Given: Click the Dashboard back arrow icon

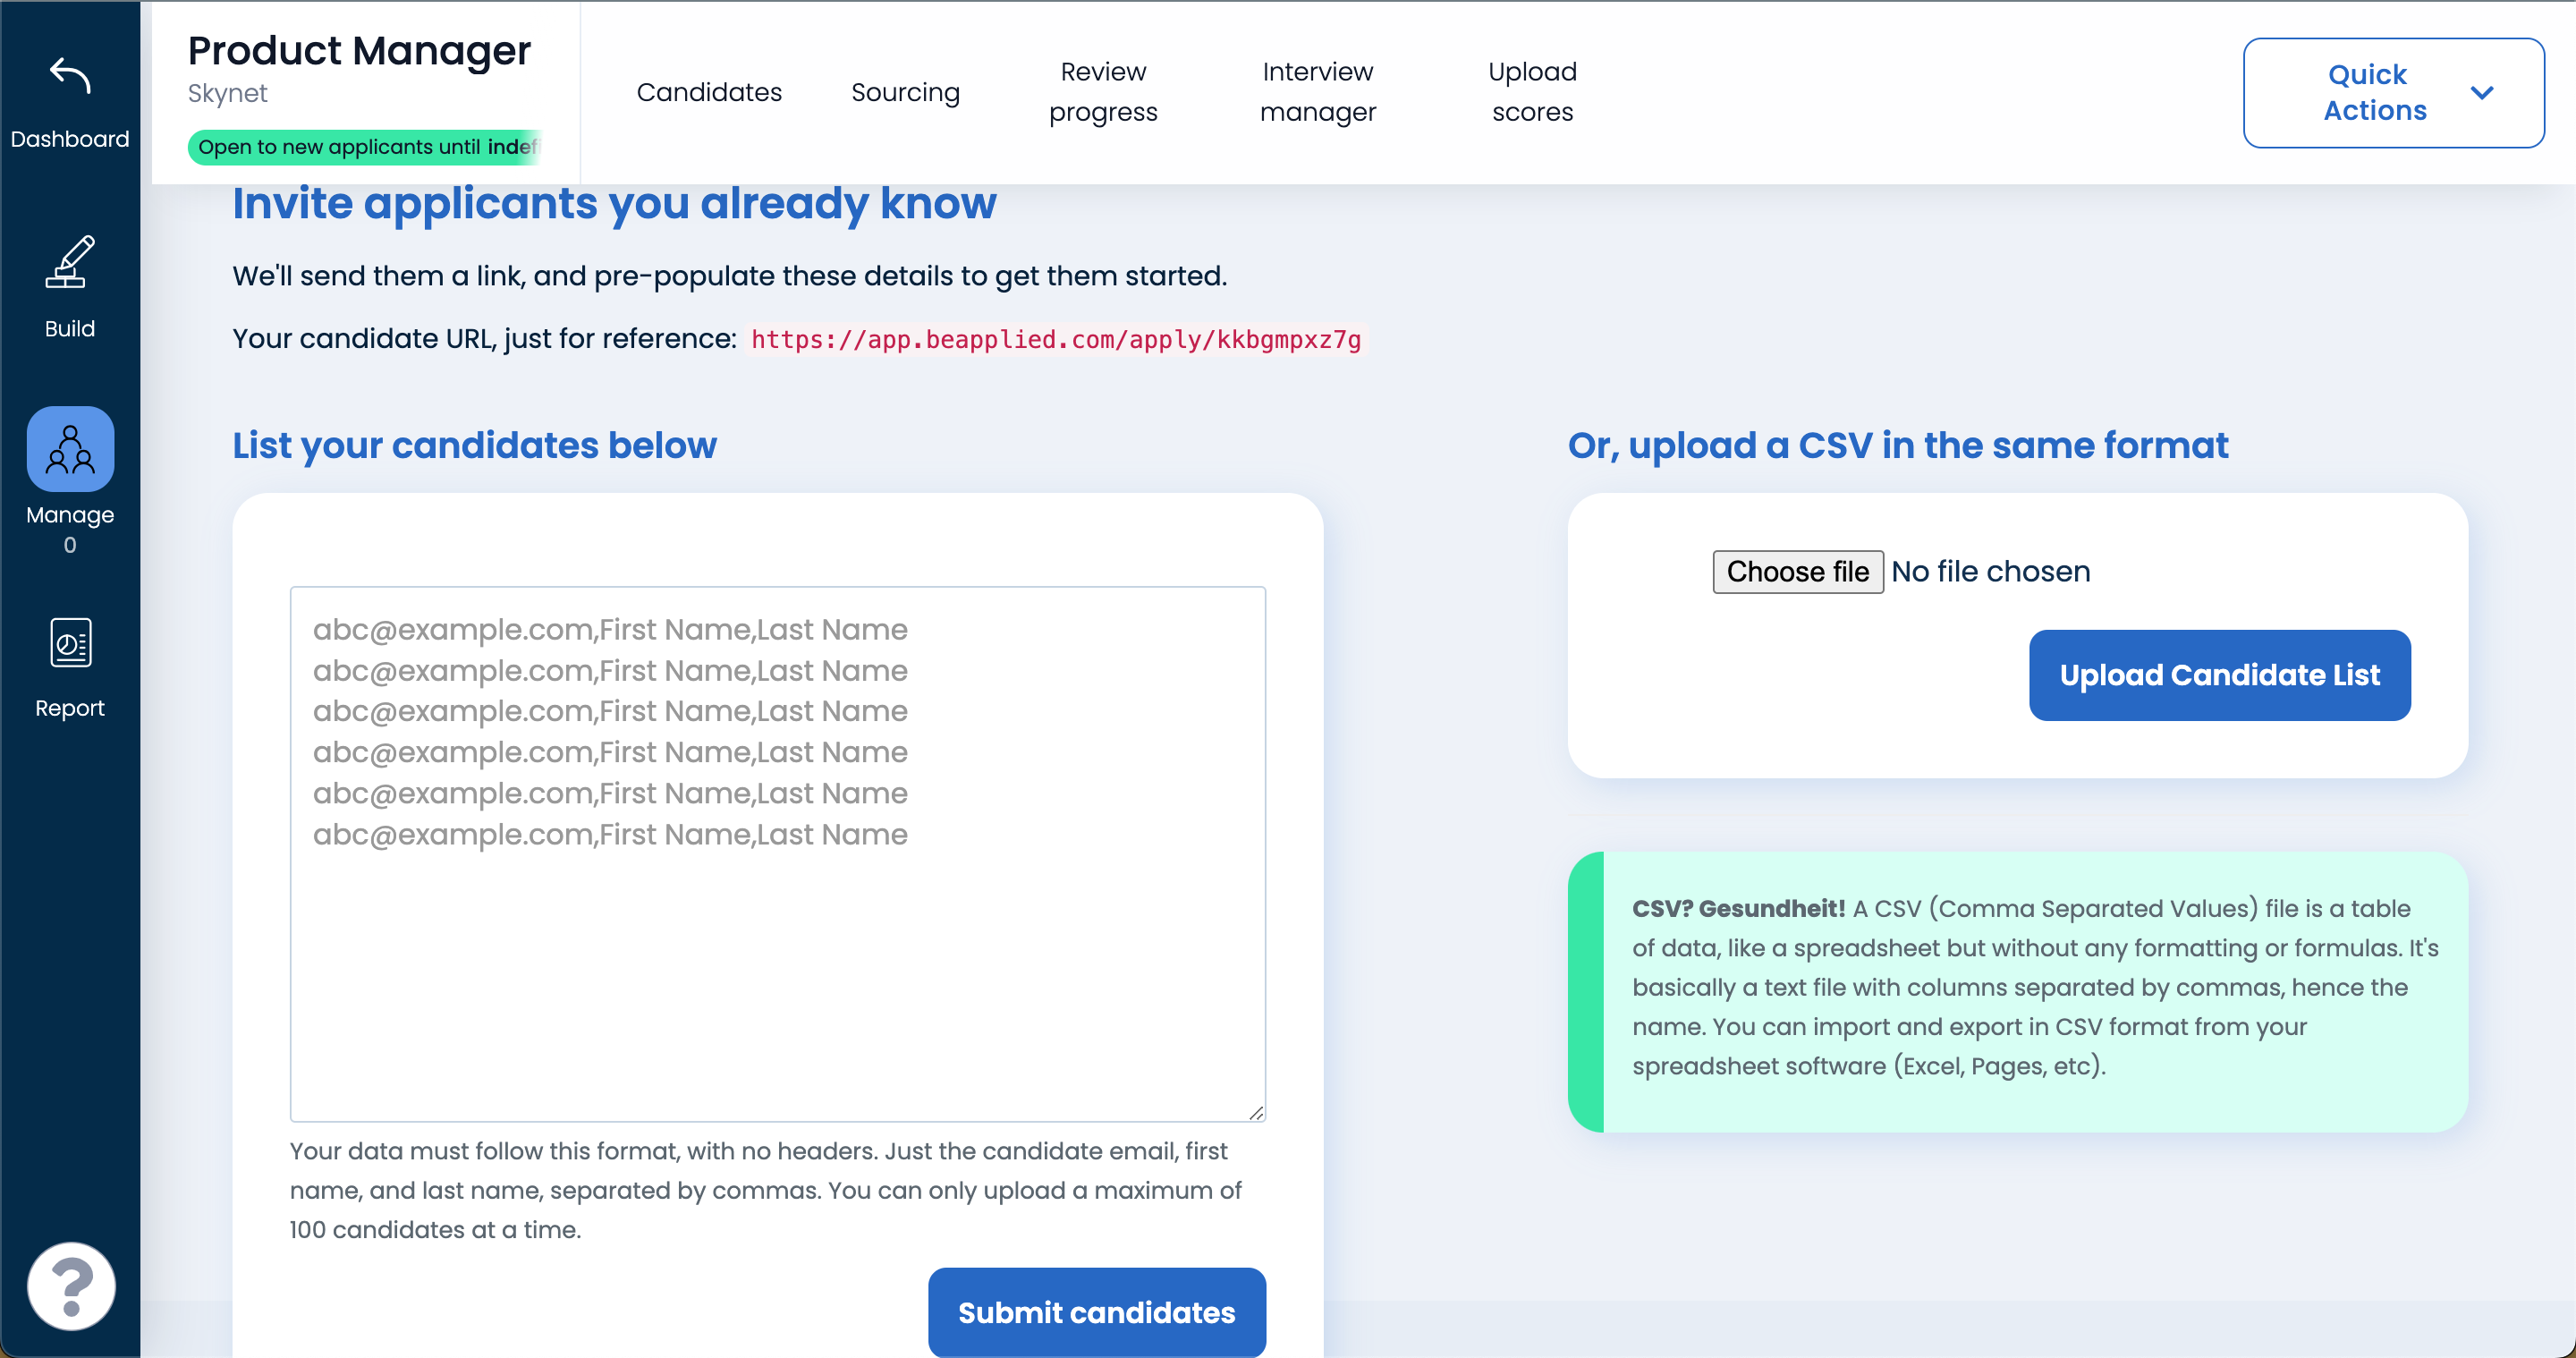Looking at the screenshot, I should (70, 76).
